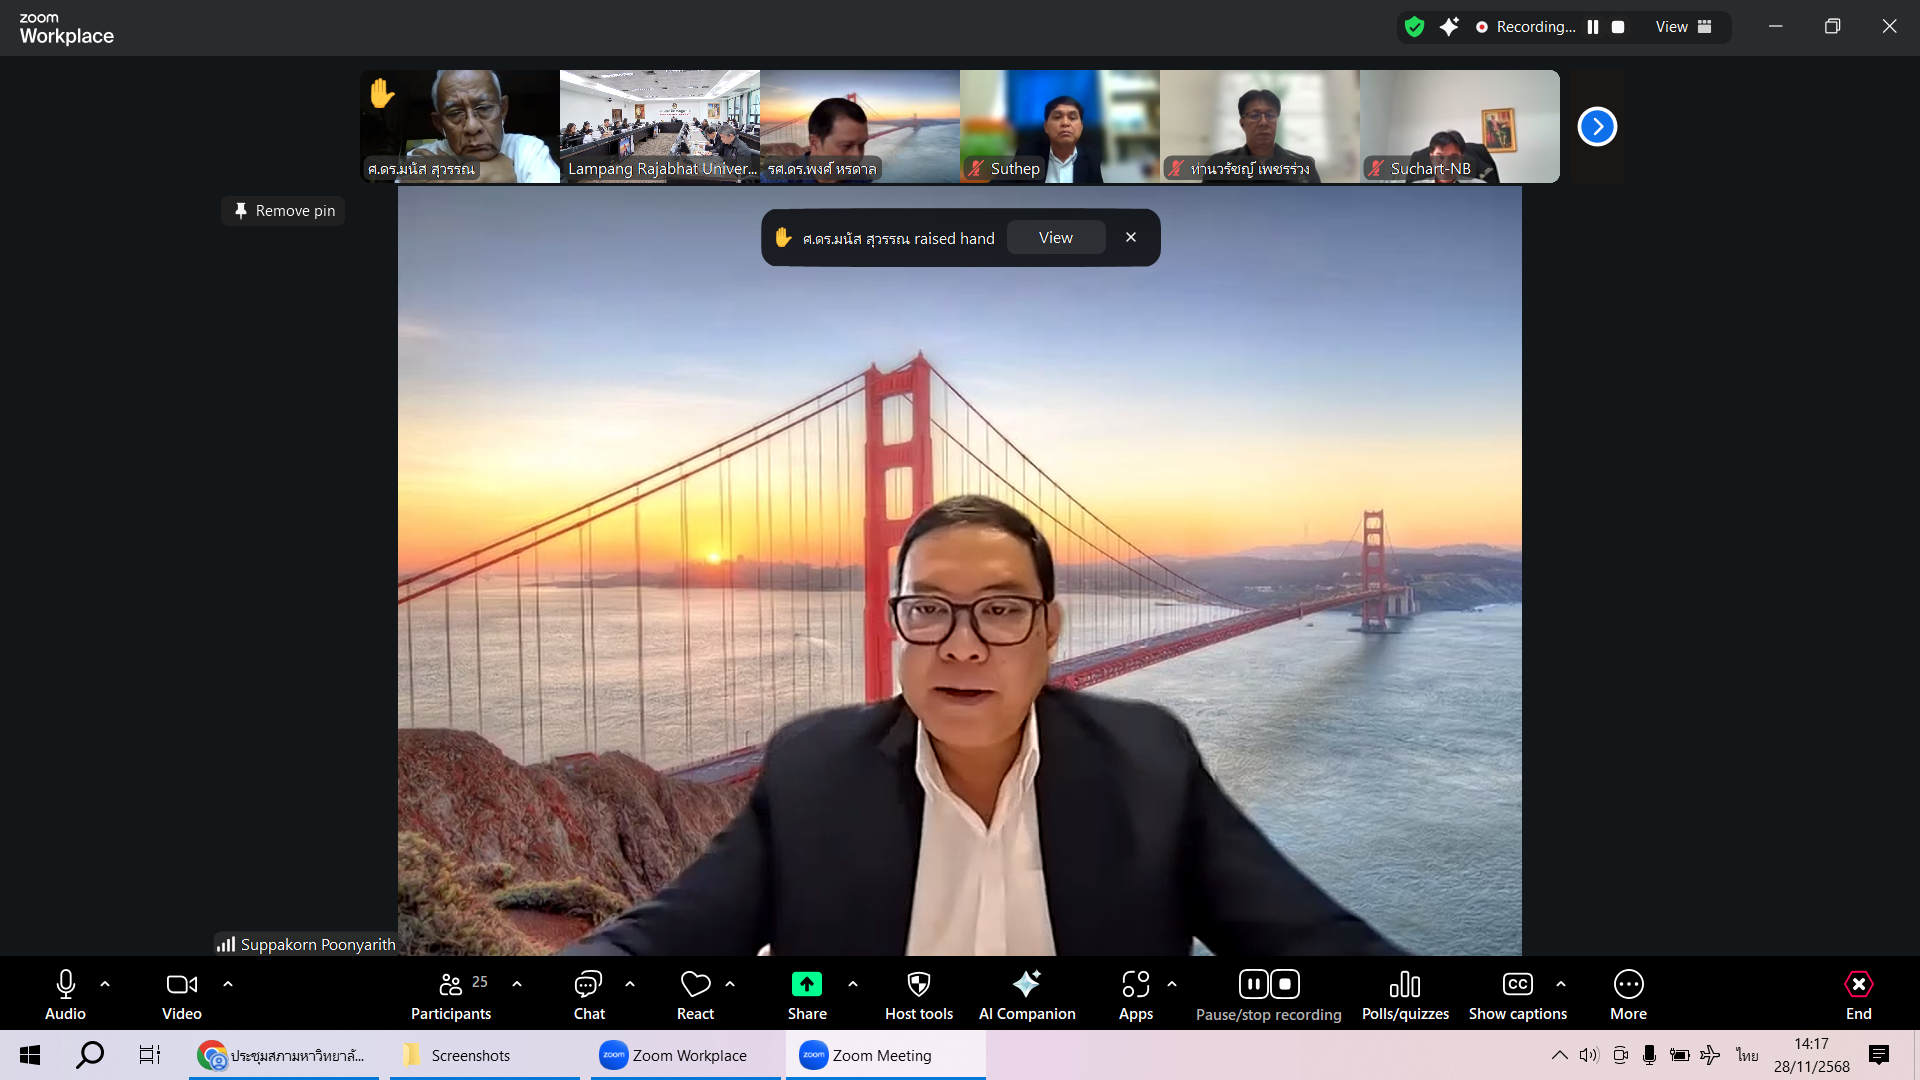Expand audio options arrow next to Audio

pos(105,984)
